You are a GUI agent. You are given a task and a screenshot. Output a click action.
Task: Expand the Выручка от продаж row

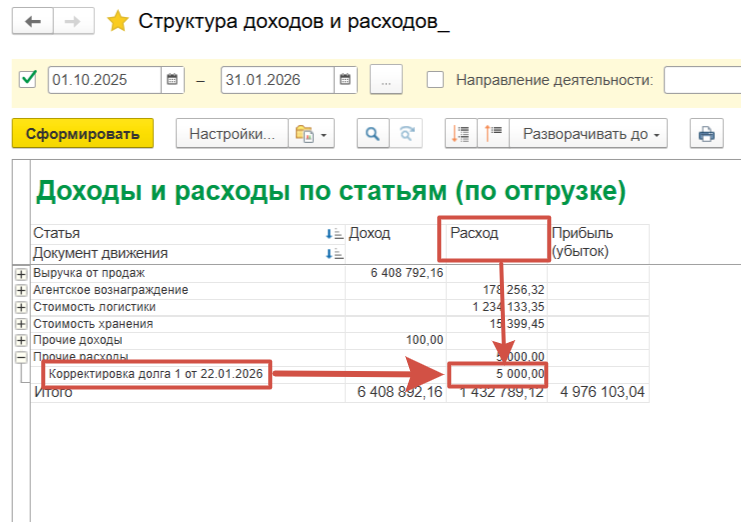(x=21, y=274)
